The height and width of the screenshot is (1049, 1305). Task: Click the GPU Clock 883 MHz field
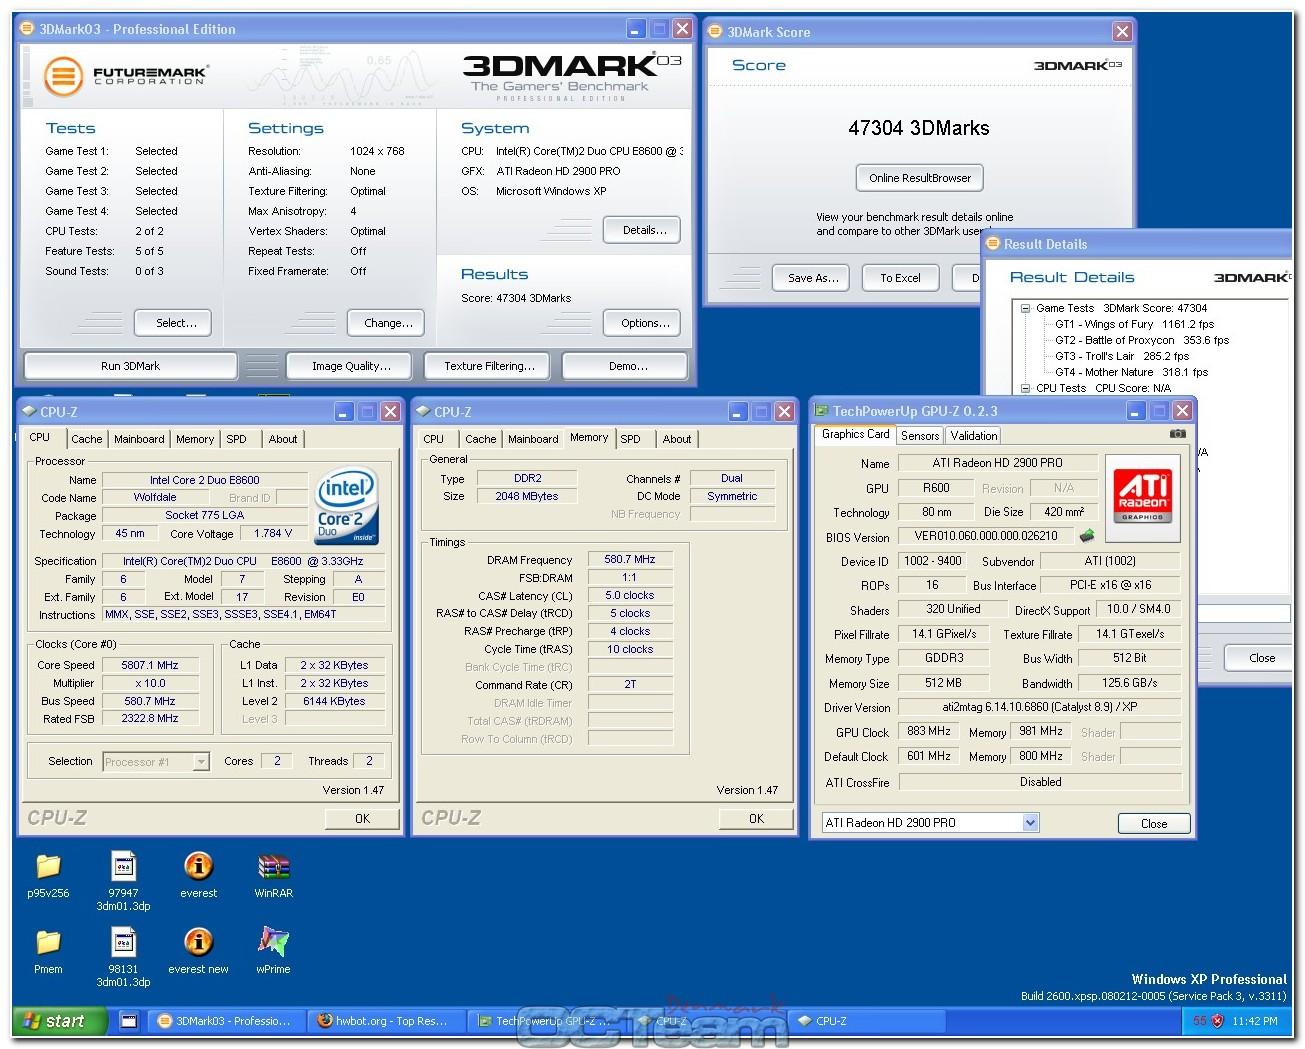coord(929,732)
